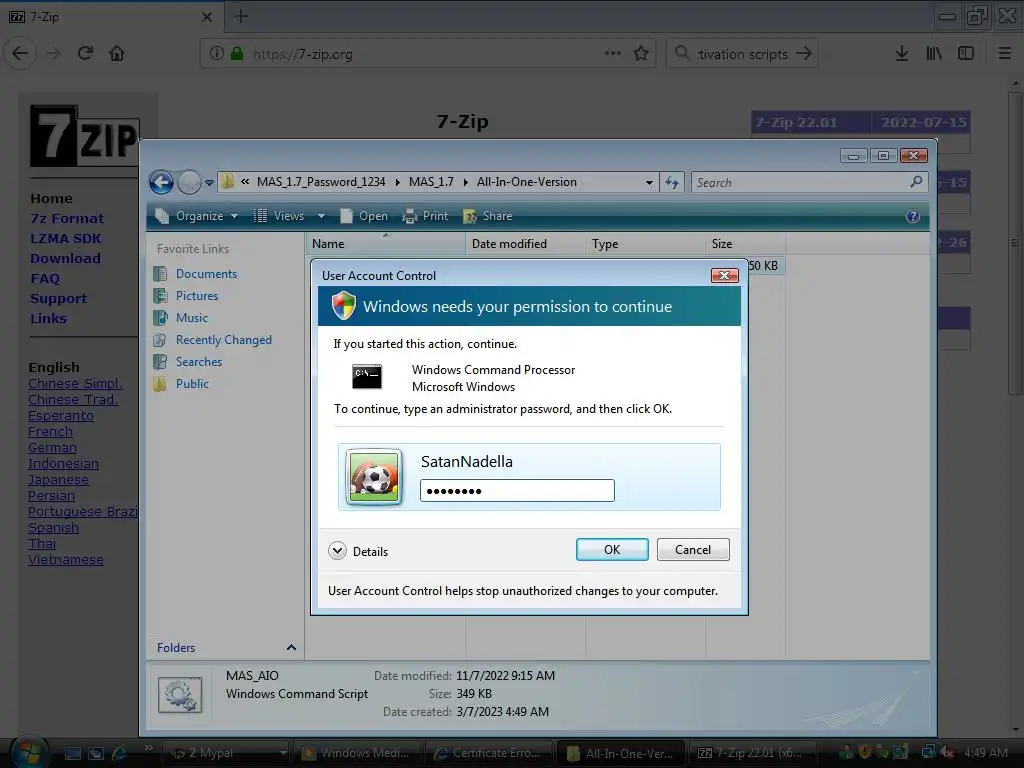
Task: Expand the Folders pane chevron
Action: (291, 648)
